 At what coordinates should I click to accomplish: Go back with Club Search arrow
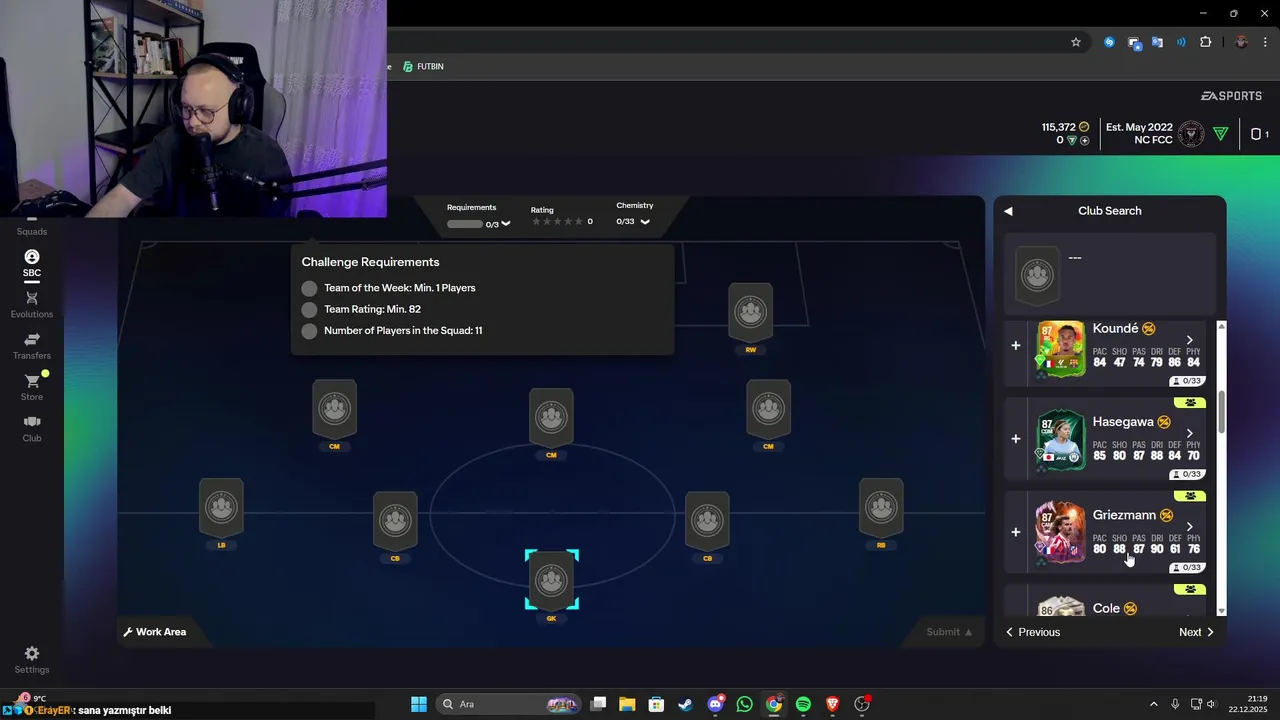[x=1008, y=211]
